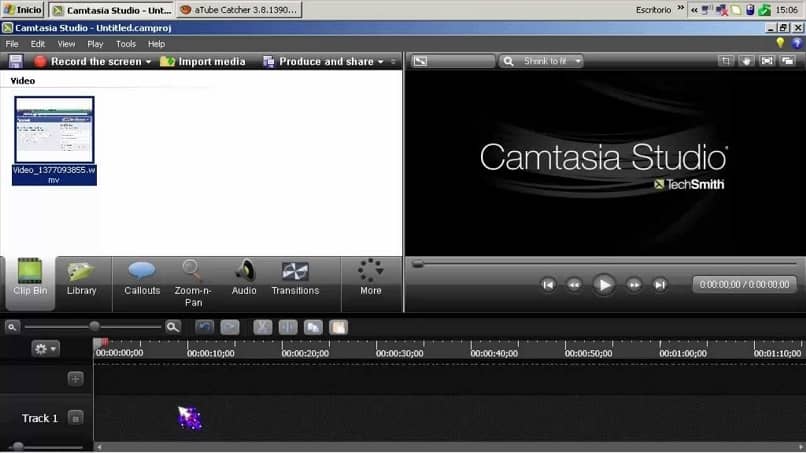
Task: Click the Camtasia Studio taskbar button
Action: 112,10
